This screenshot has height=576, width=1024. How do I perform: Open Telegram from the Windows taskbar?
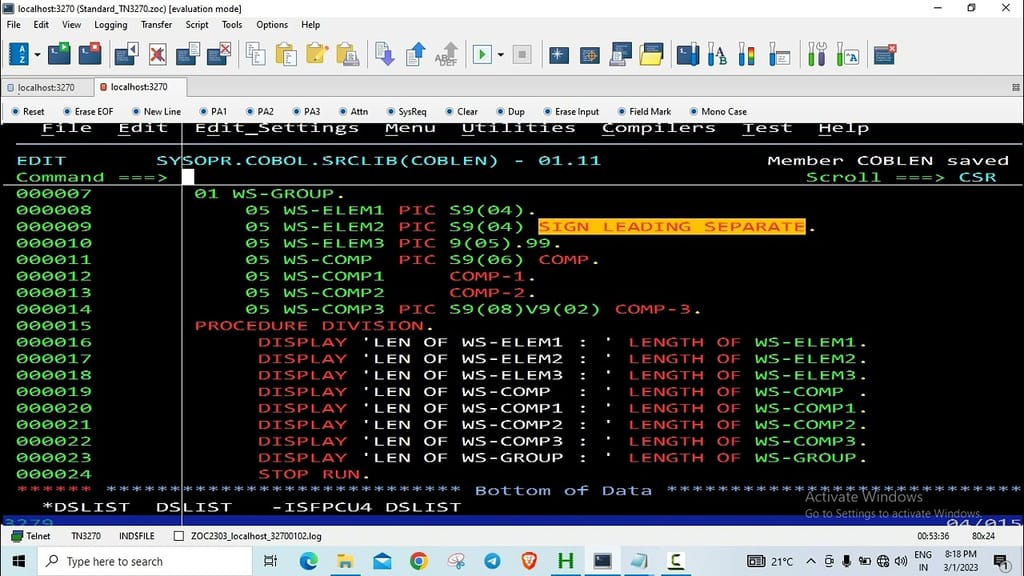[x=493, y=561]
